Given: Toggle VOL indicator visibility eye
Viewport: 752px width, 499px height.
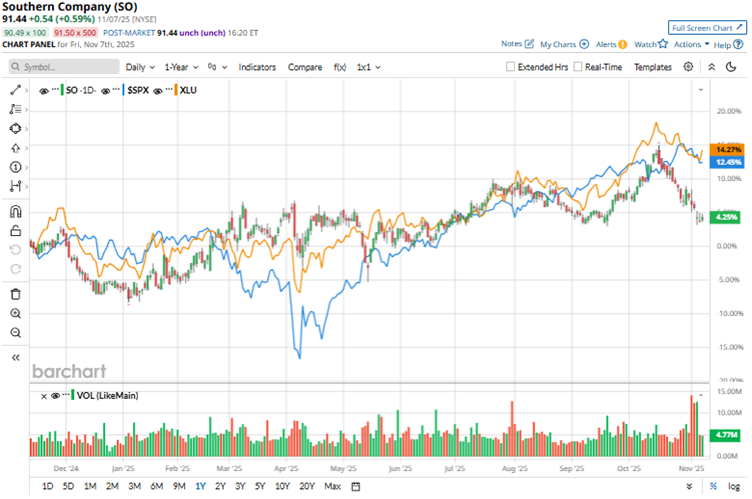Looking at the screenshot, I should 55,396.
